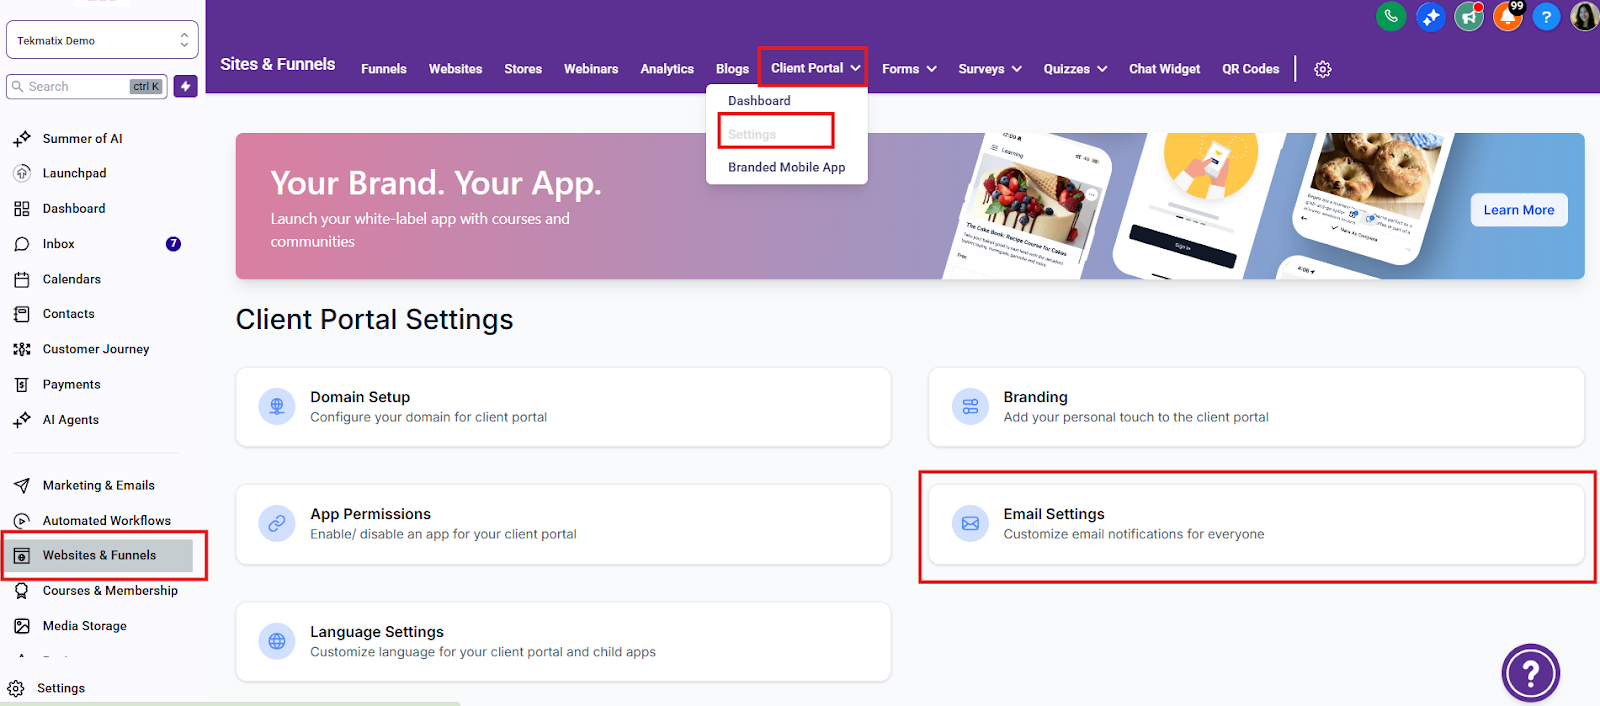Click the Launchpad icon in sidebar
Screen dimensions: 1600x706
point(22,173)
